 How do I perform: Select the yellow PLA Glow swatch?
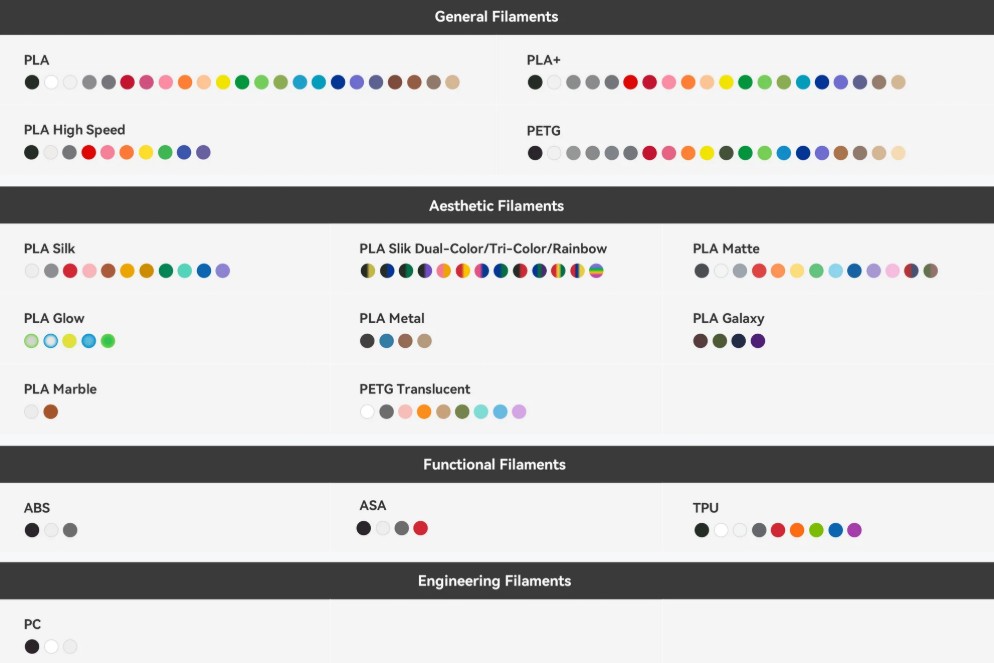(x=69, y=341)
